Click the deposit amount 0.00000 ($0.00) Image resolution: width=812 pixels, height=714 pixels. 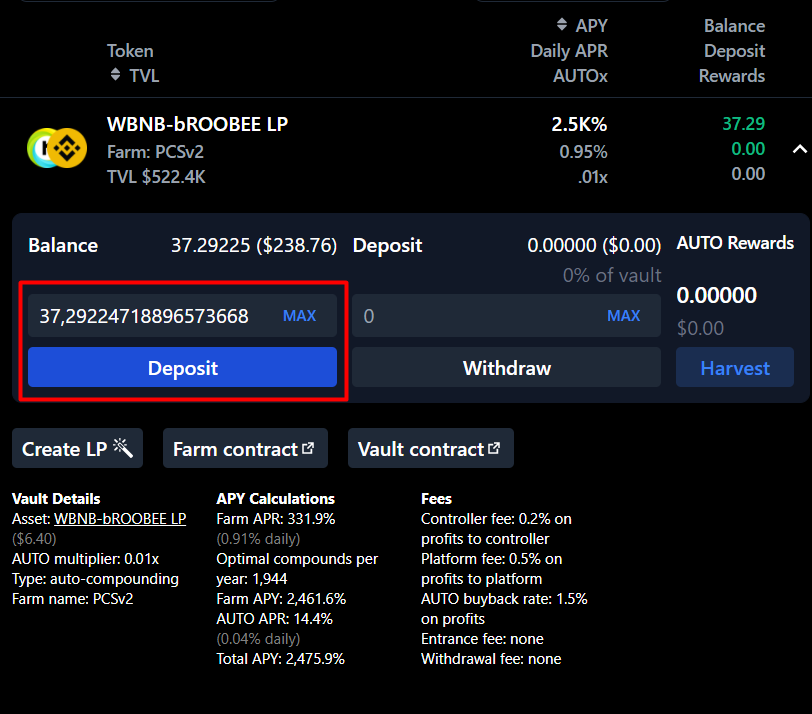tap(594, 245)
